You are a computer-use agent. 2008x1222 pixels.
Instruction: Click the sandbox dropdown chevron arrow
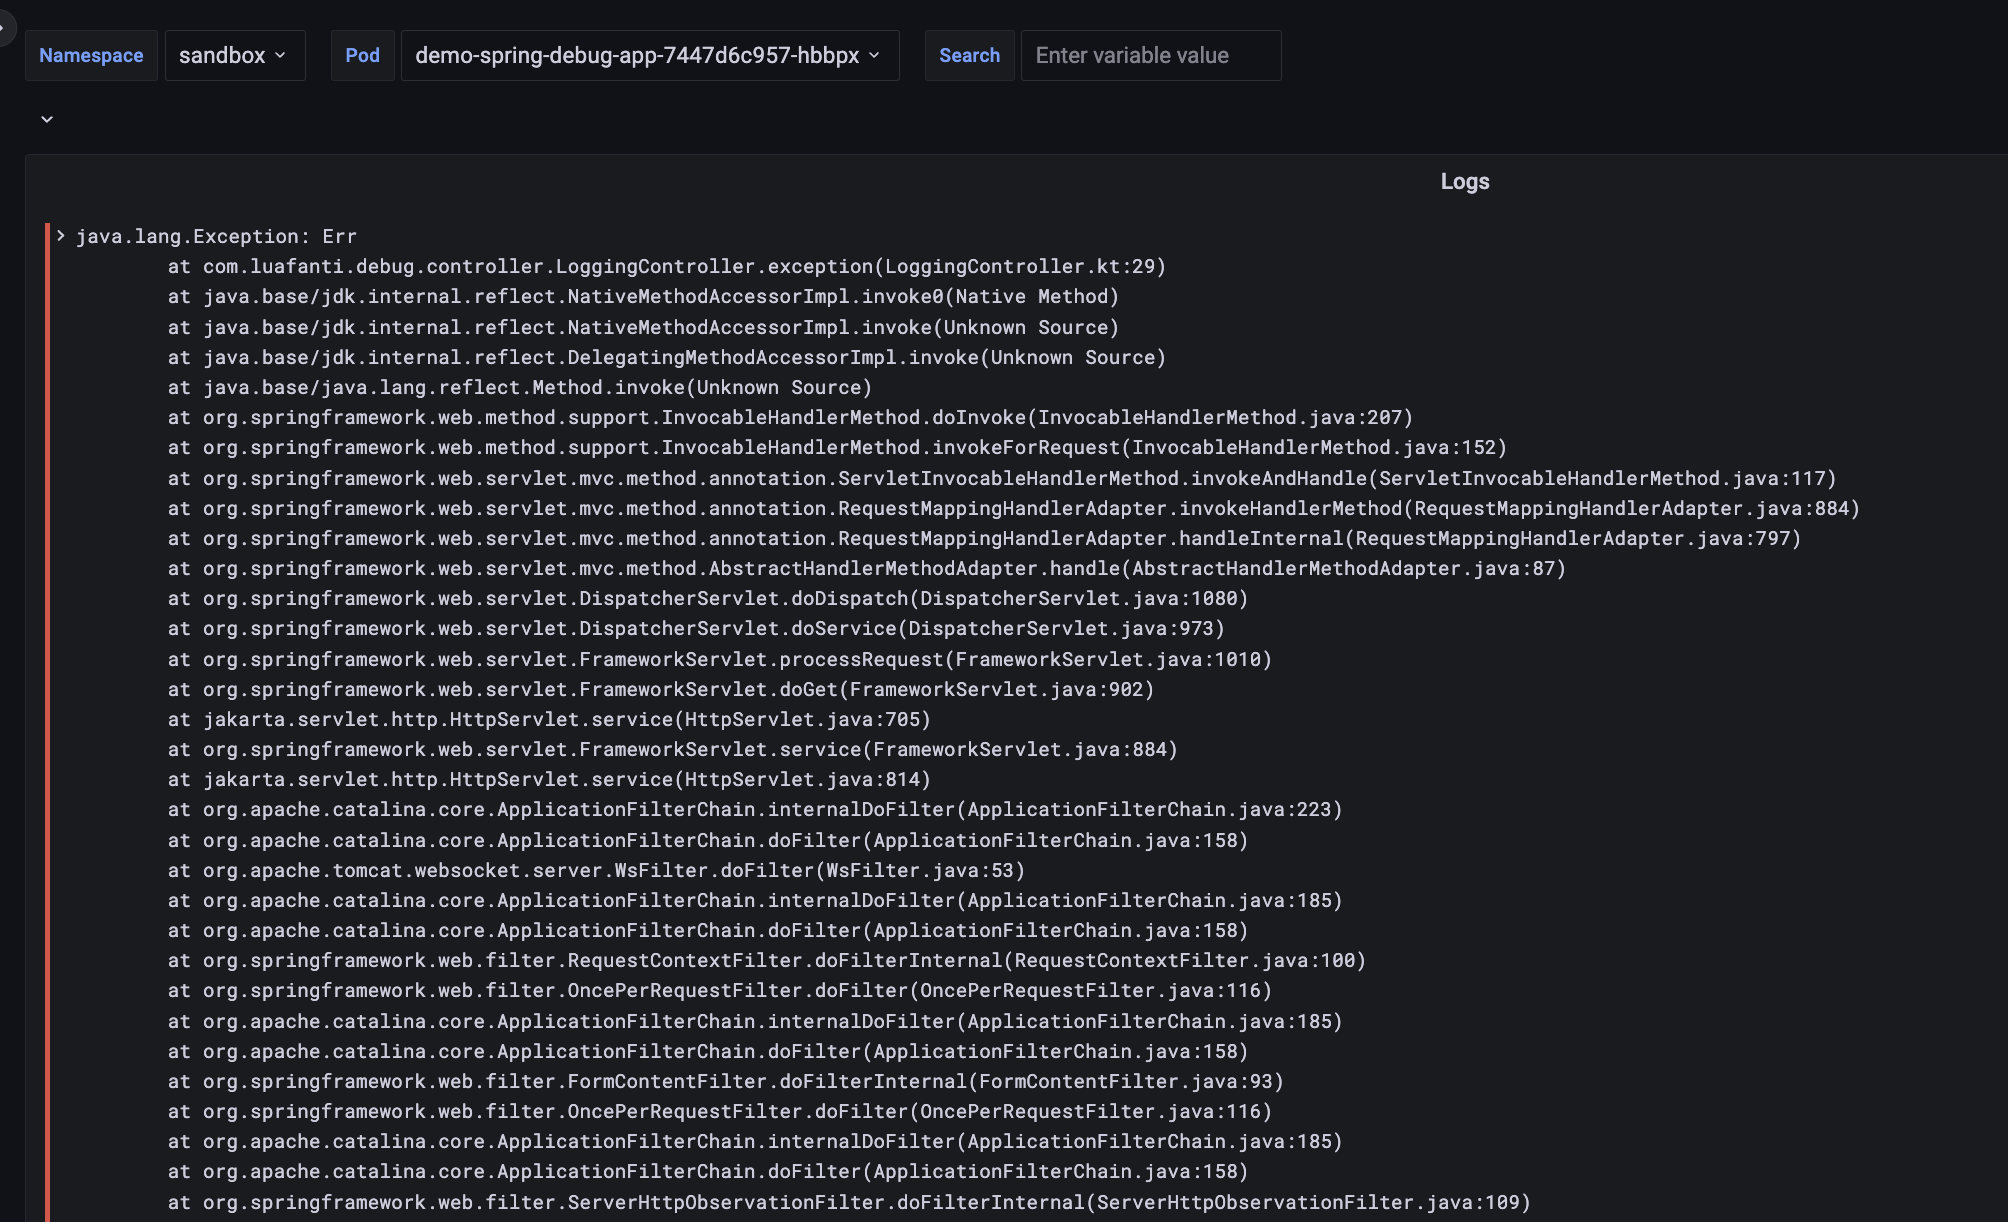(x=281, y=56)
